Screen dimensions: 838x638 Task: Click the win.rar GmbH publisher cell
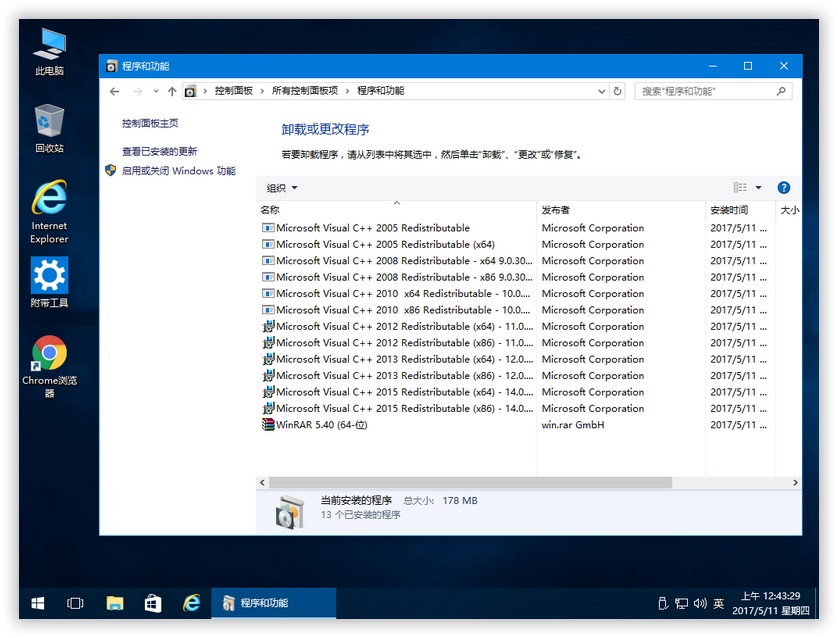573,425
